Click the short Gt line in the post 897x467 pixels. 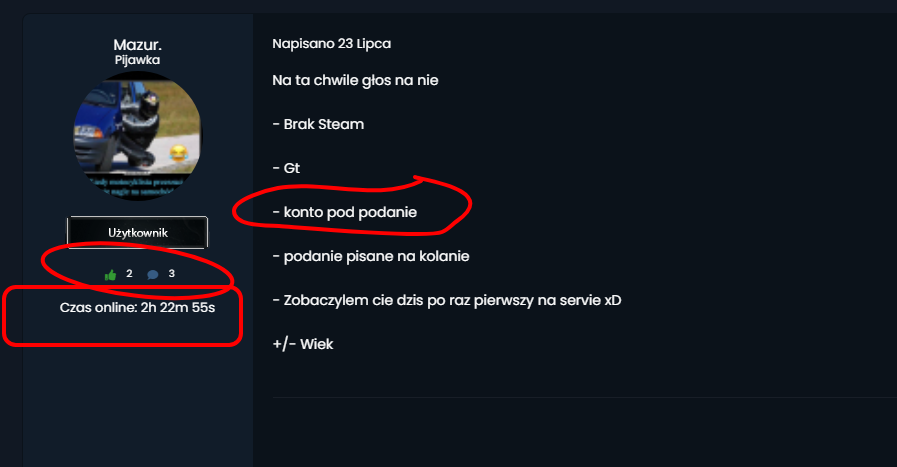point(286,168)
